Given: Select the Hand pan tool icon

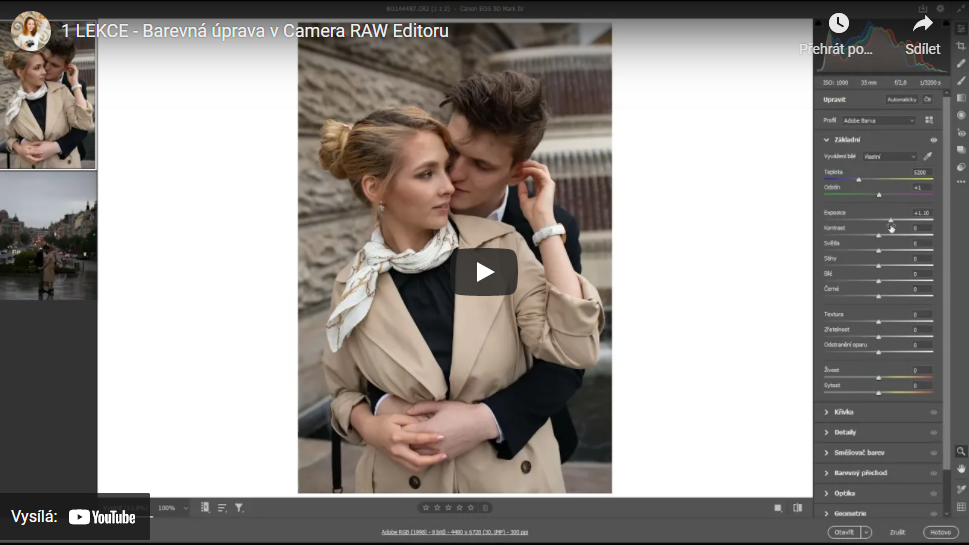Looking at the screenshot, I should point(961,469).
